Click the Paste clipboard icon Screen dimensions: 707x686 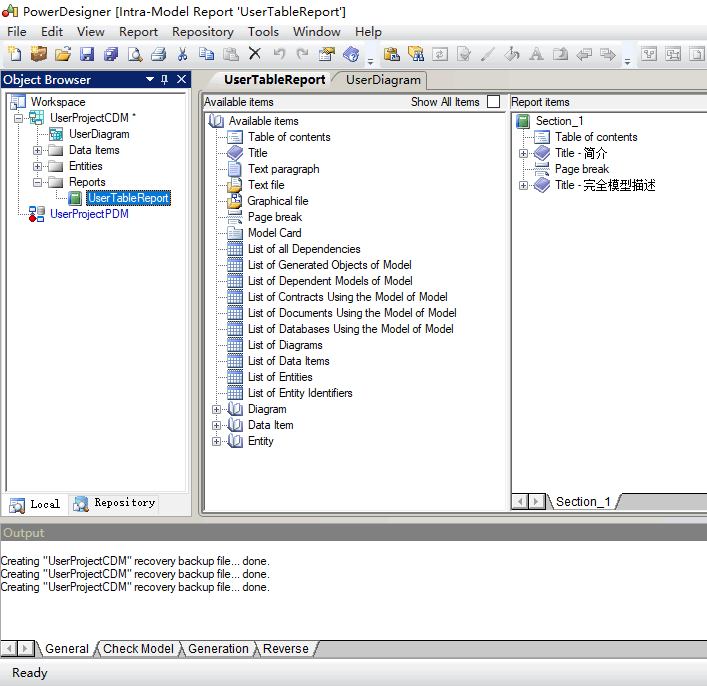pyautogui.click(x=231, y=54)
